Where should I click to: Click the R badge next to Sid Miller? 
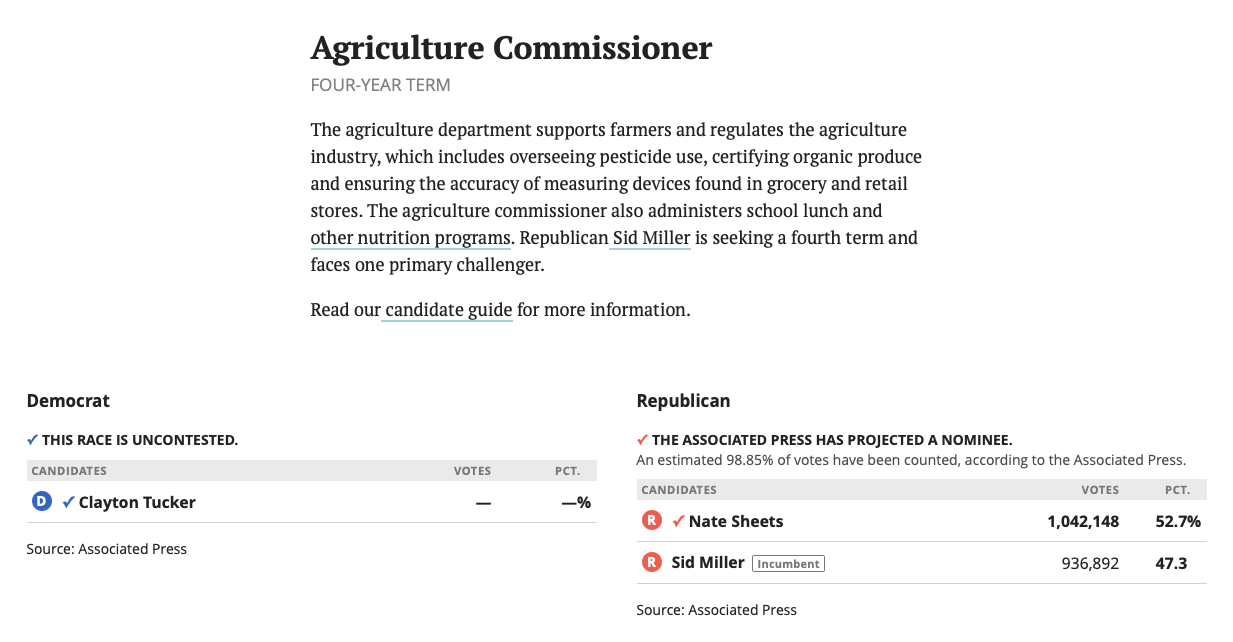[651, 563]
